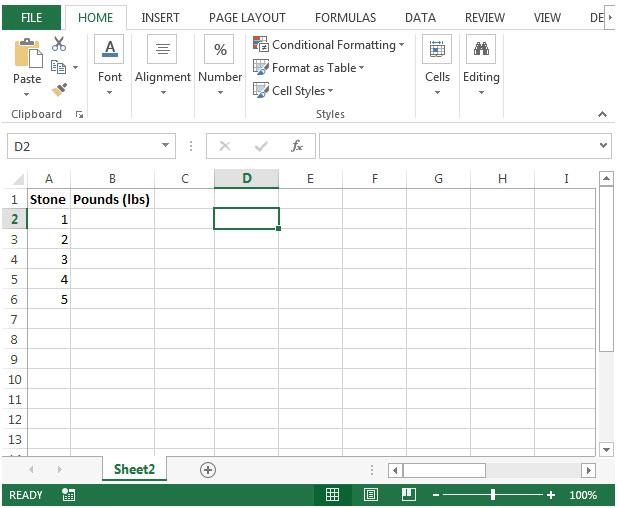Select the HOME tab

(x=95, y=18)
